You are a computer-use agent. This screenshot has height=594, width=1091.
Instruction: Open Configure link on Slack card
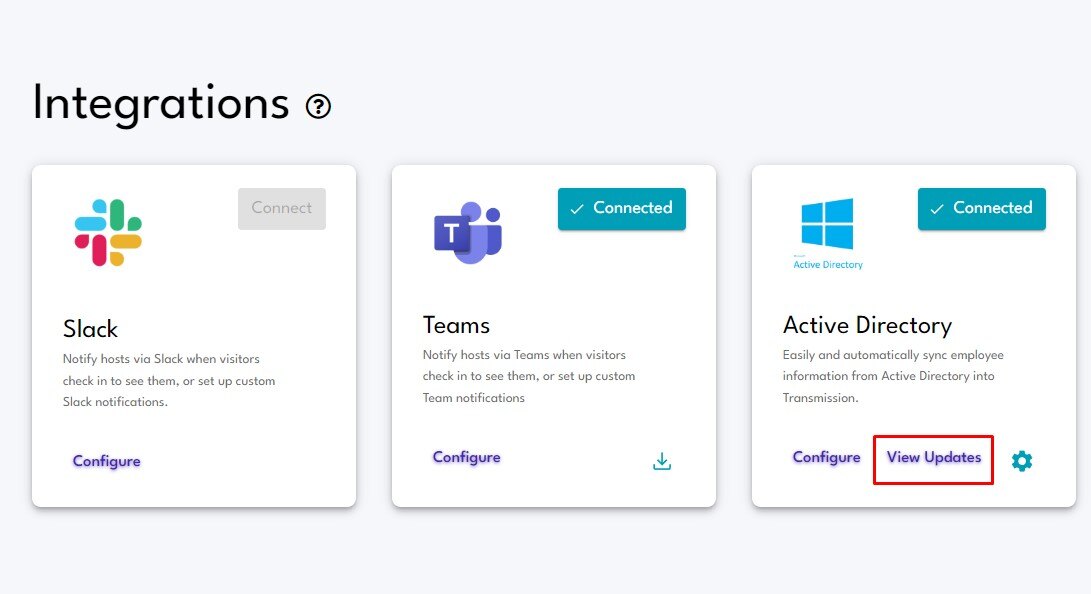click(x=106, y=461)
